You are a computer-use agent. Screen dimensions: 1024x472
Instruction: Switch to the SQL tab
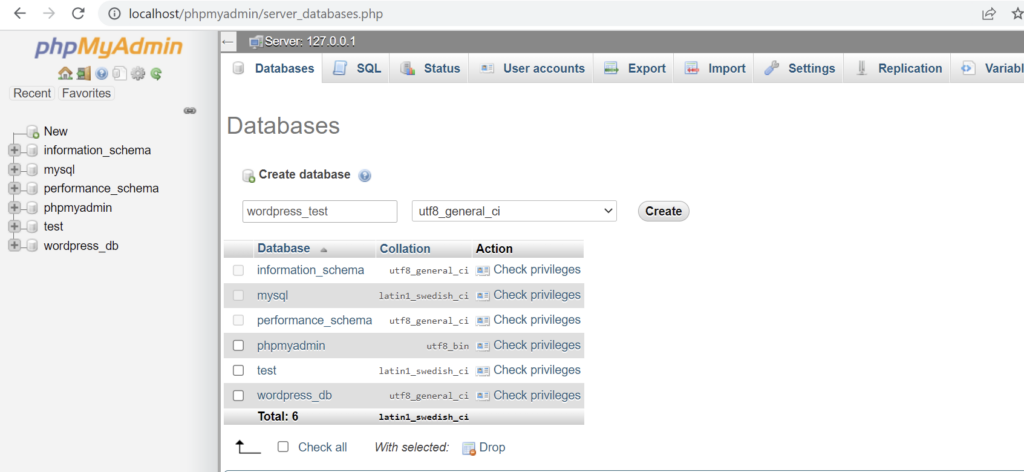click(x=357, y=68)
